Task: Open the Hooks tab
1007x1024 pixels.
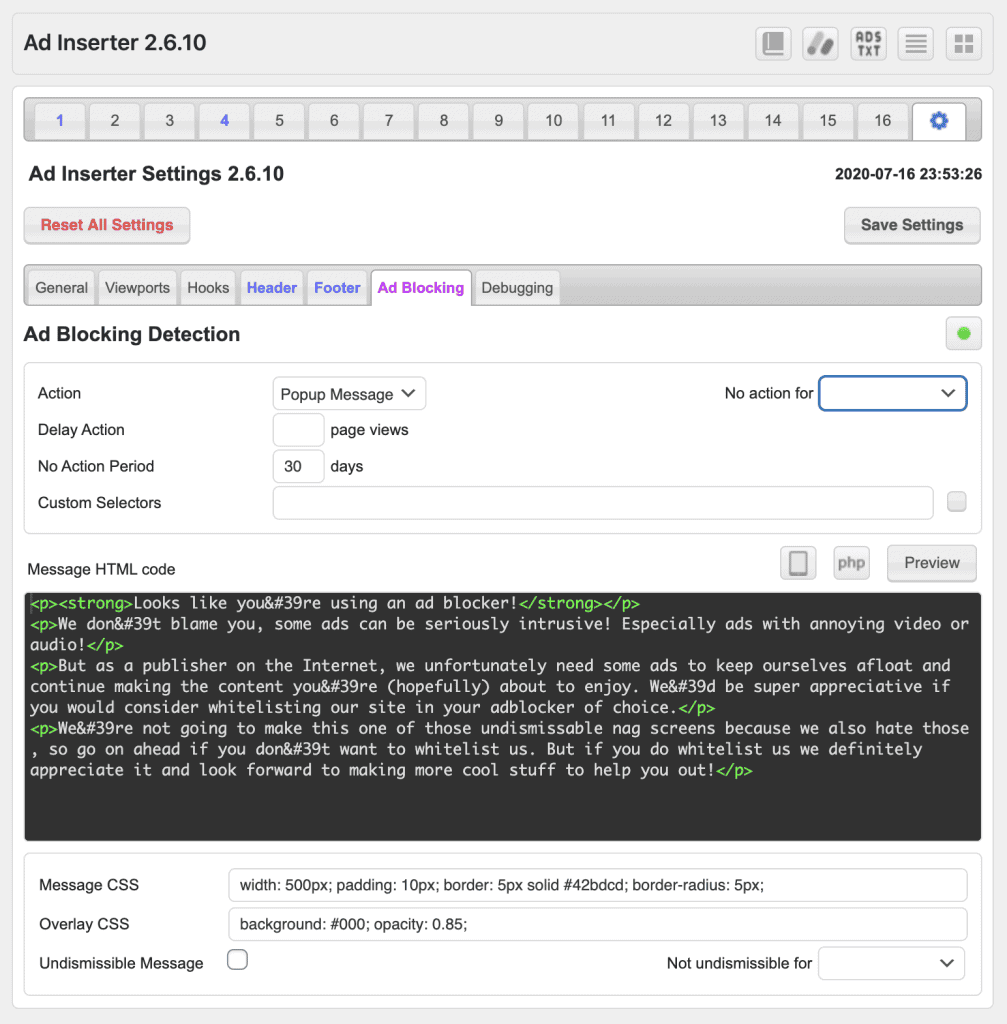Action: point(208,288)
